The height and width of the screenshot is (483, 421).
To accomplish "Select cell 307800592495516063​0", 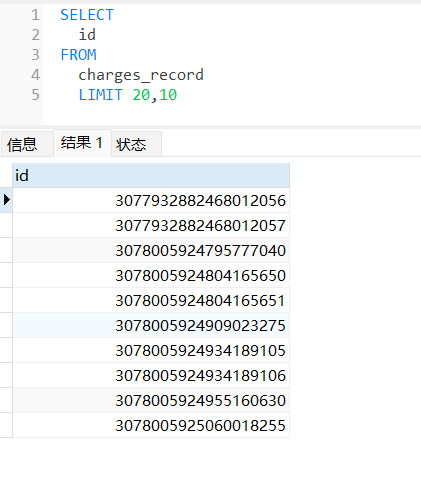I will (151, 400).
